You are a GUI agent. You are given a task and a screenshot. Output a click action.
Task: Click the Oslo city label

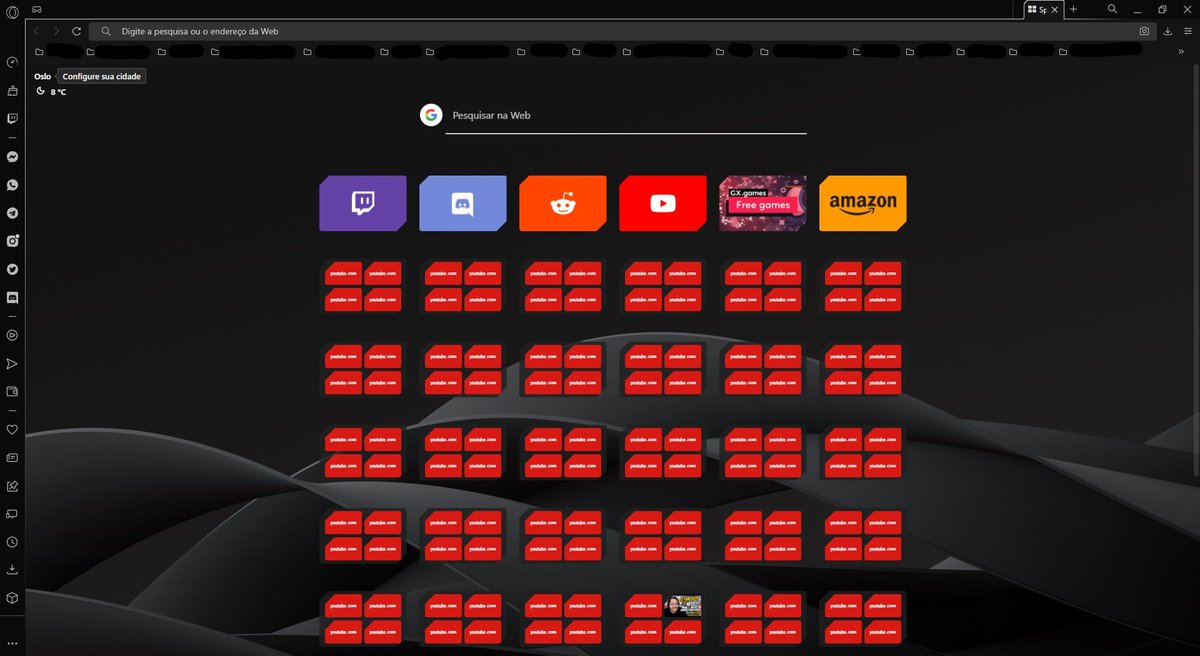[42, 76]
